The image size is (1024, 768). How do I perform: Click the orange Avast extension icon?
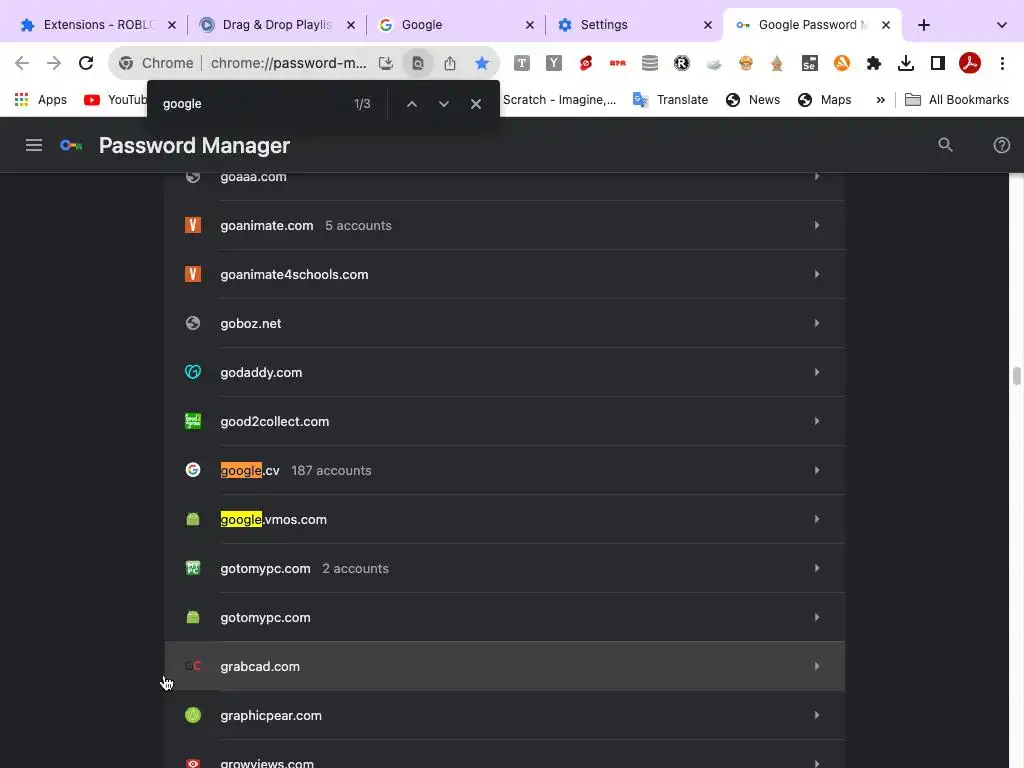(841, 63)
